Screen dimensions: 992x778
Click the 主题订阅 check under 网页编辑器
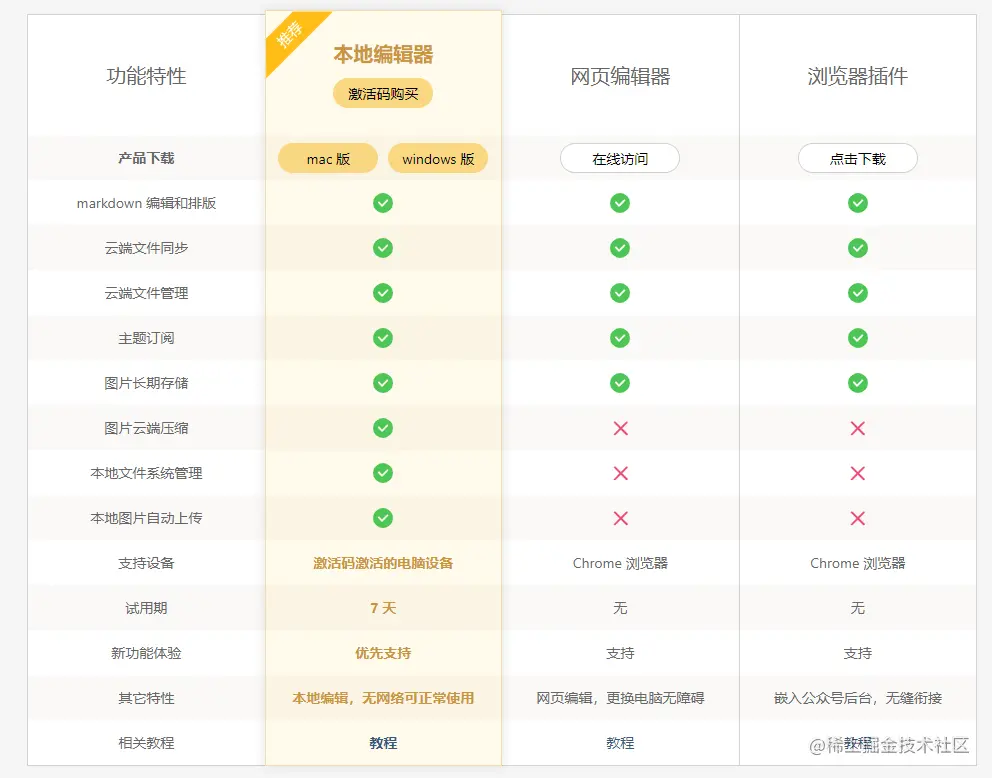point(620,338)
